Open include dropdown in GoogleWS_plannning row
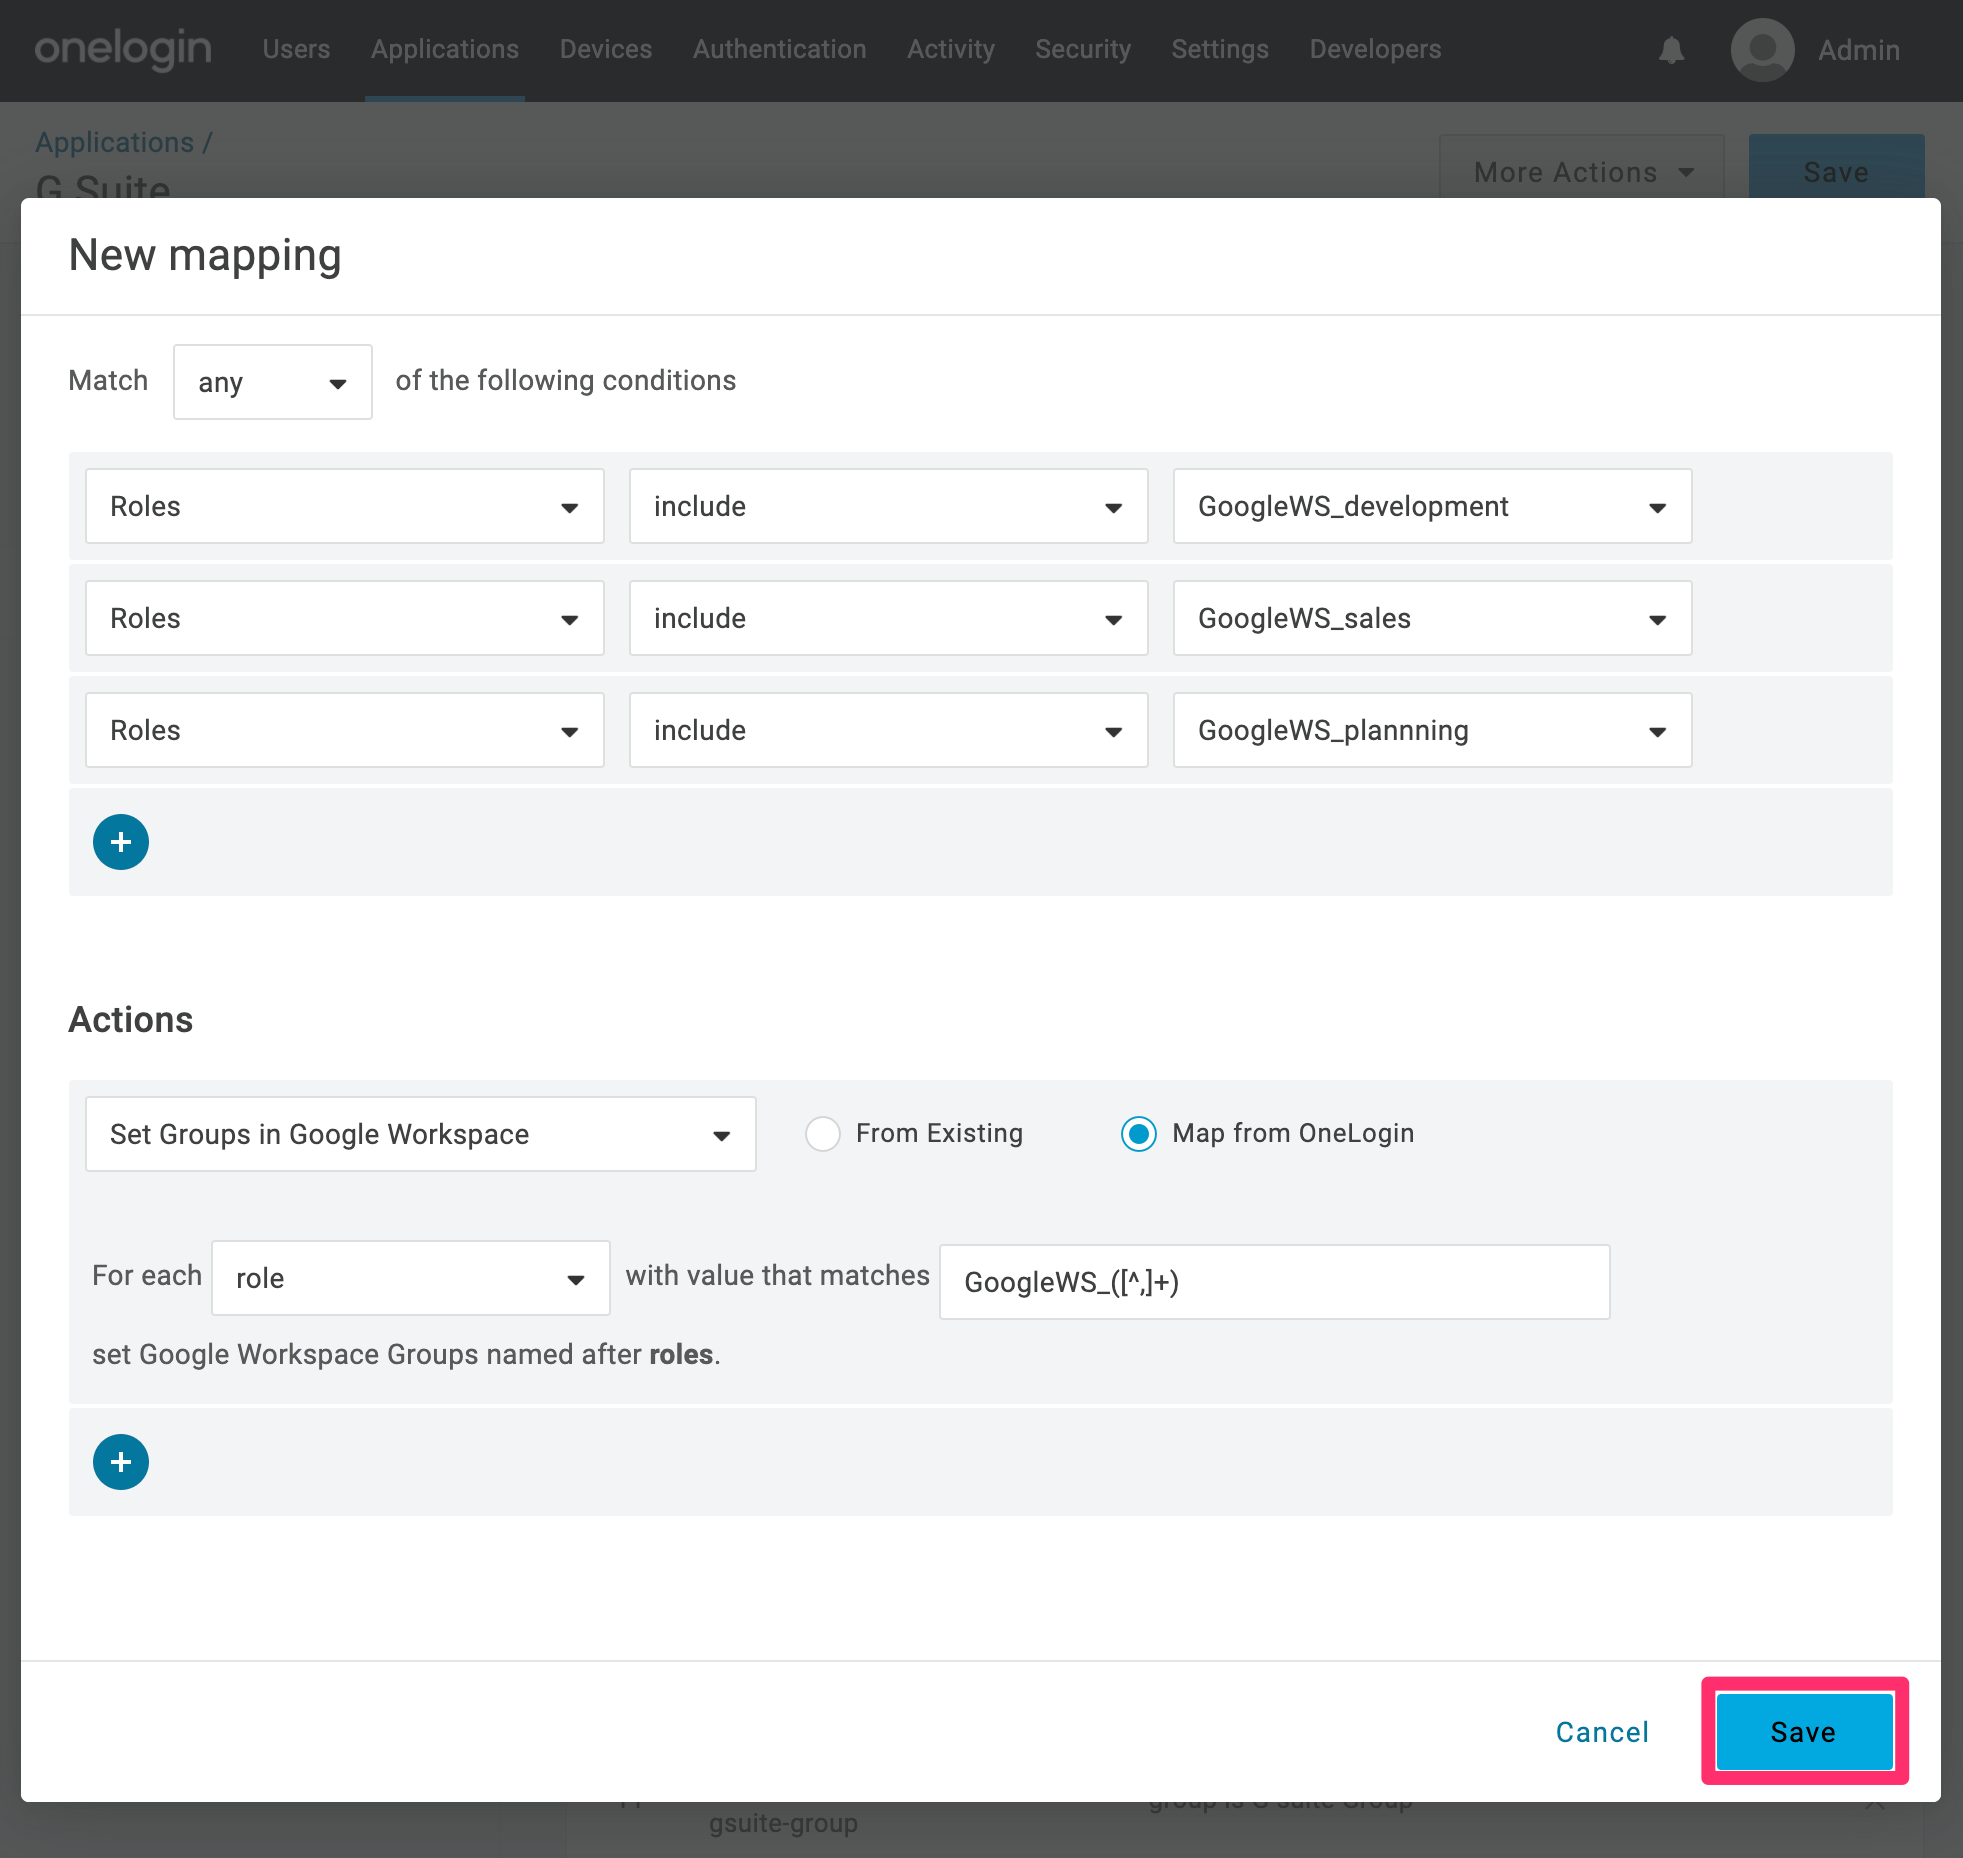Image resolution: width=1963 pixels, height=1858 pixels. (889, 730)
